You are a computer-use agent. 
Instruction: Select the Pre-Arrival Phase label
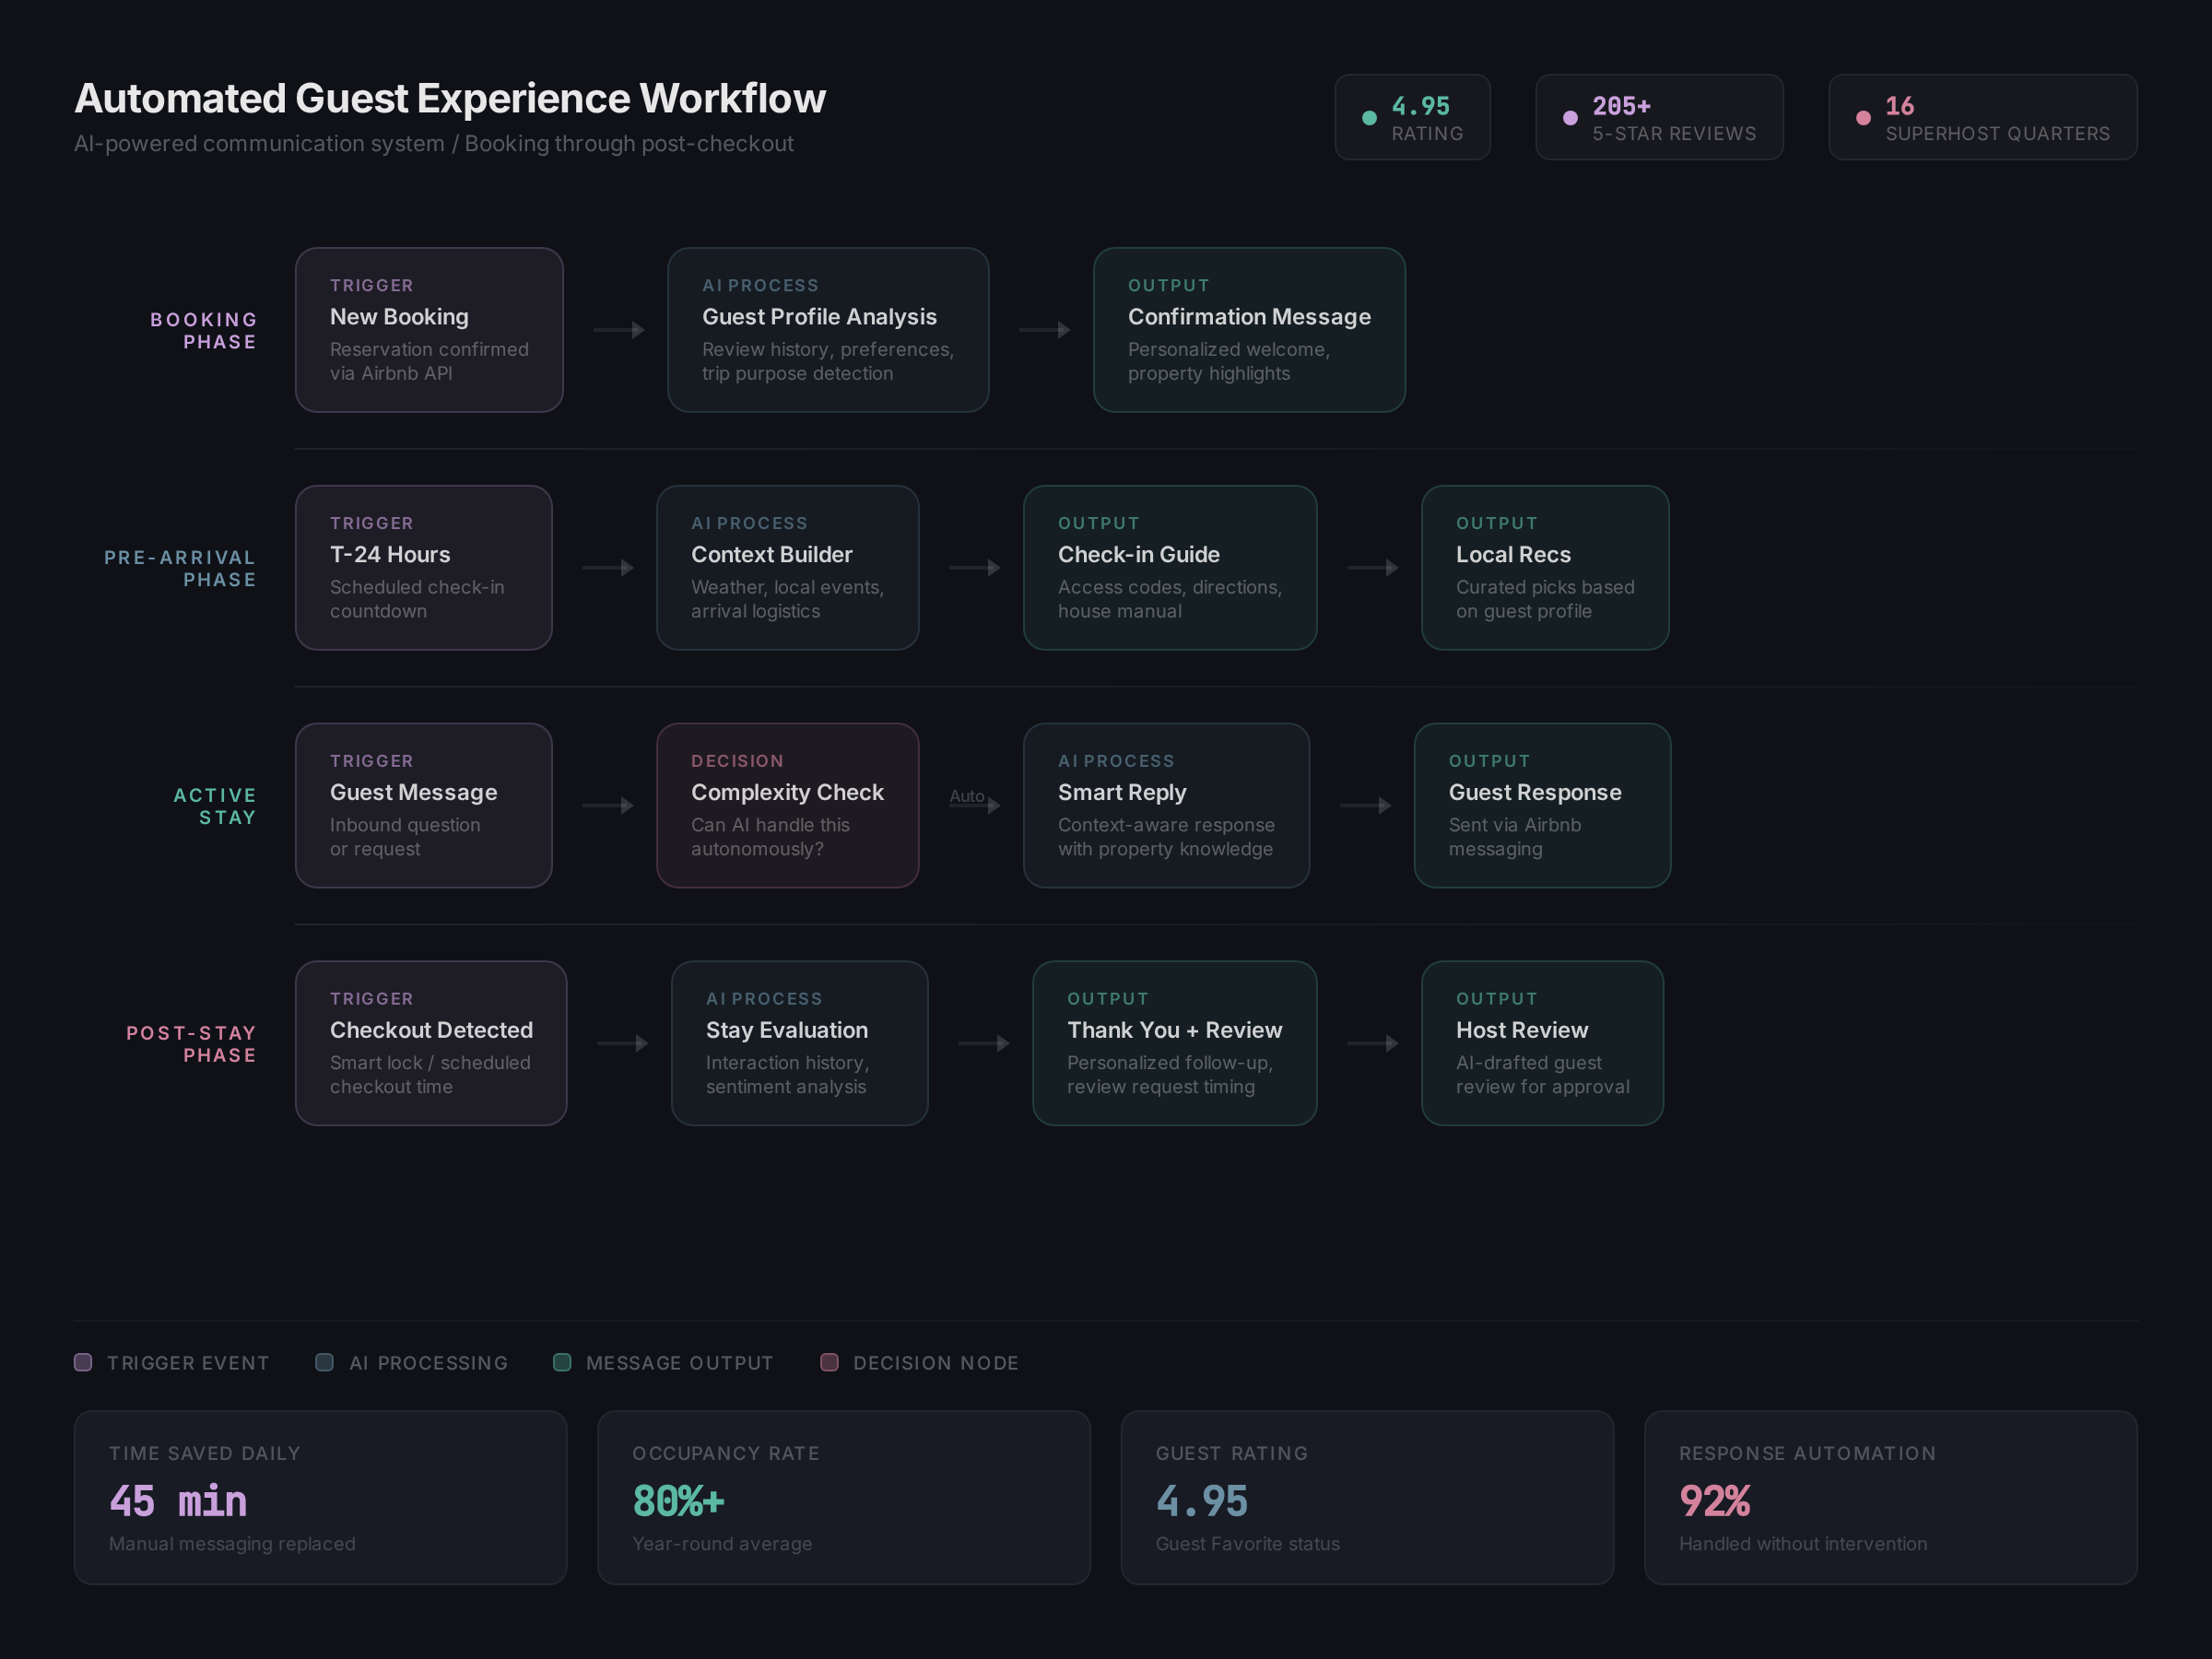click(180, 568)
